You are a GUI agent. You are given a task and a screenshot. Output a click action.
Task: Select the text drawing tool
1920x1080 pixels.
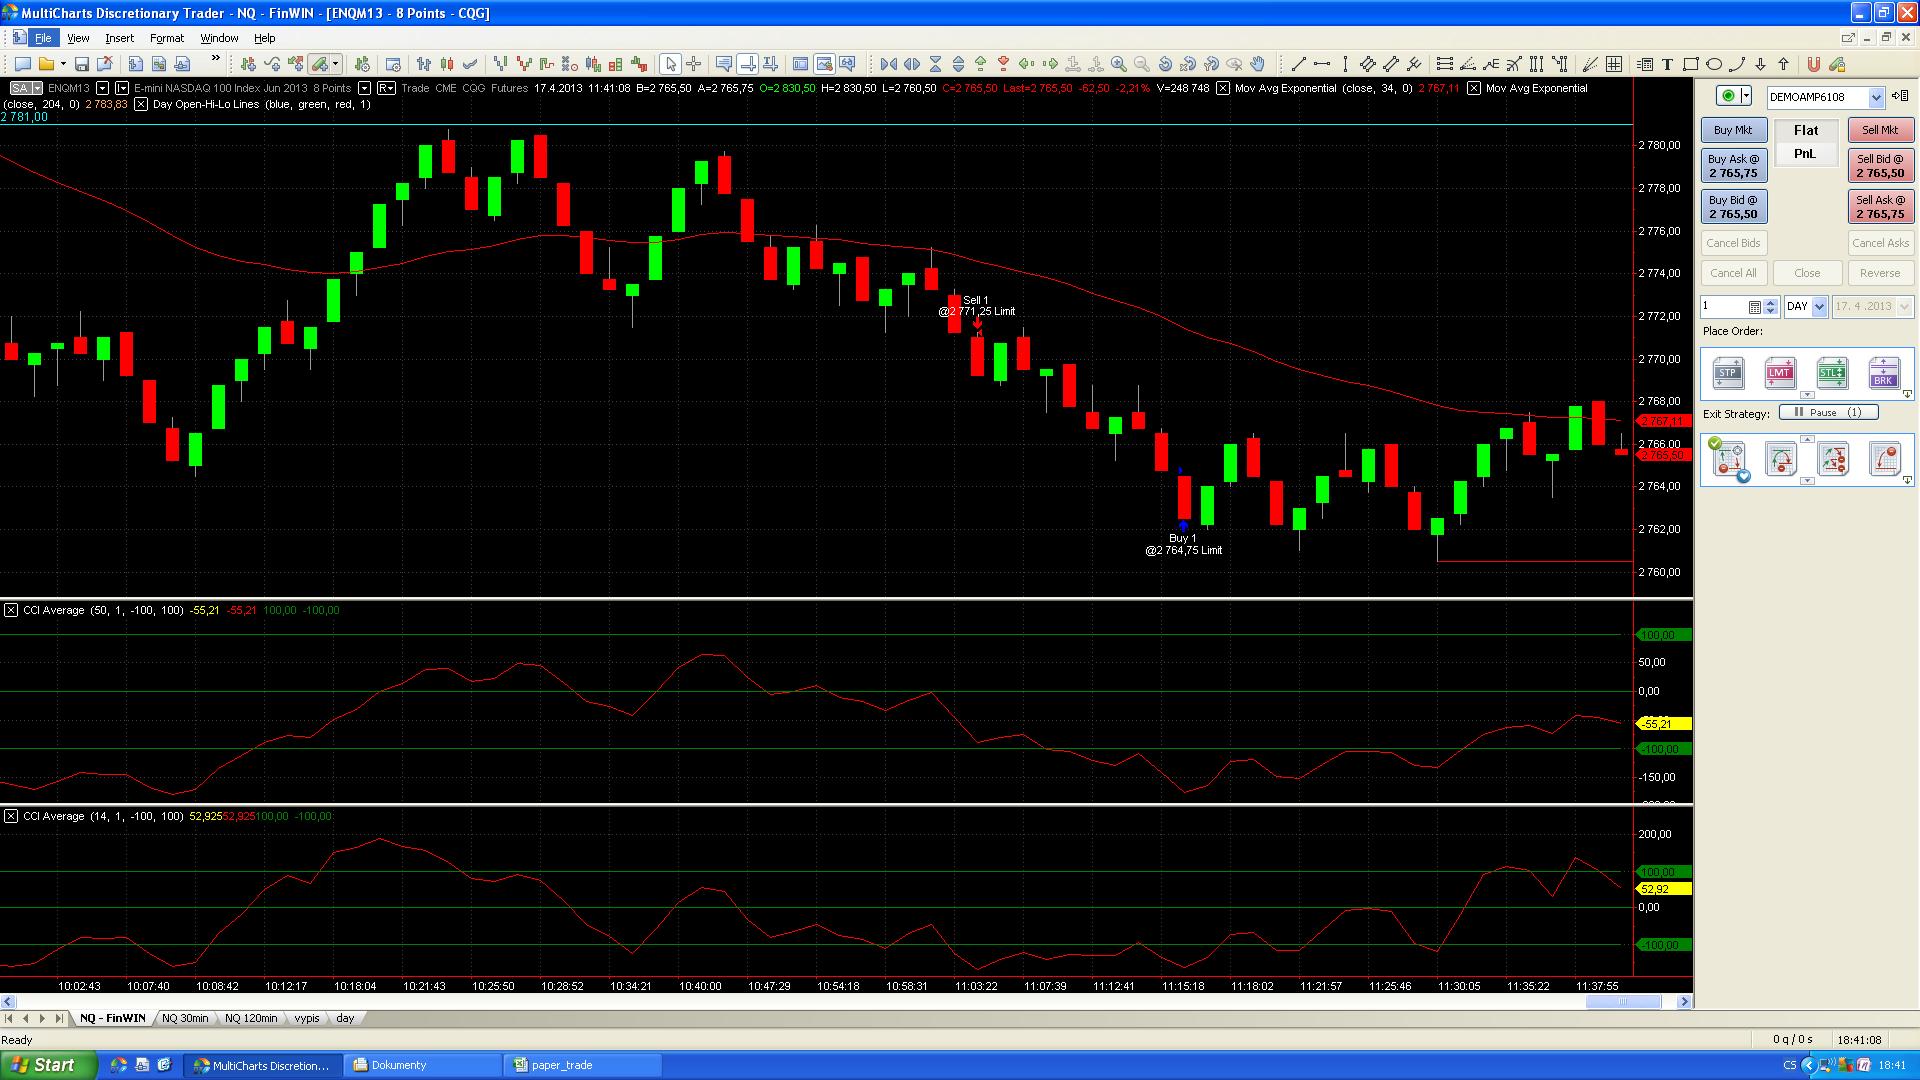point(1667,65)
